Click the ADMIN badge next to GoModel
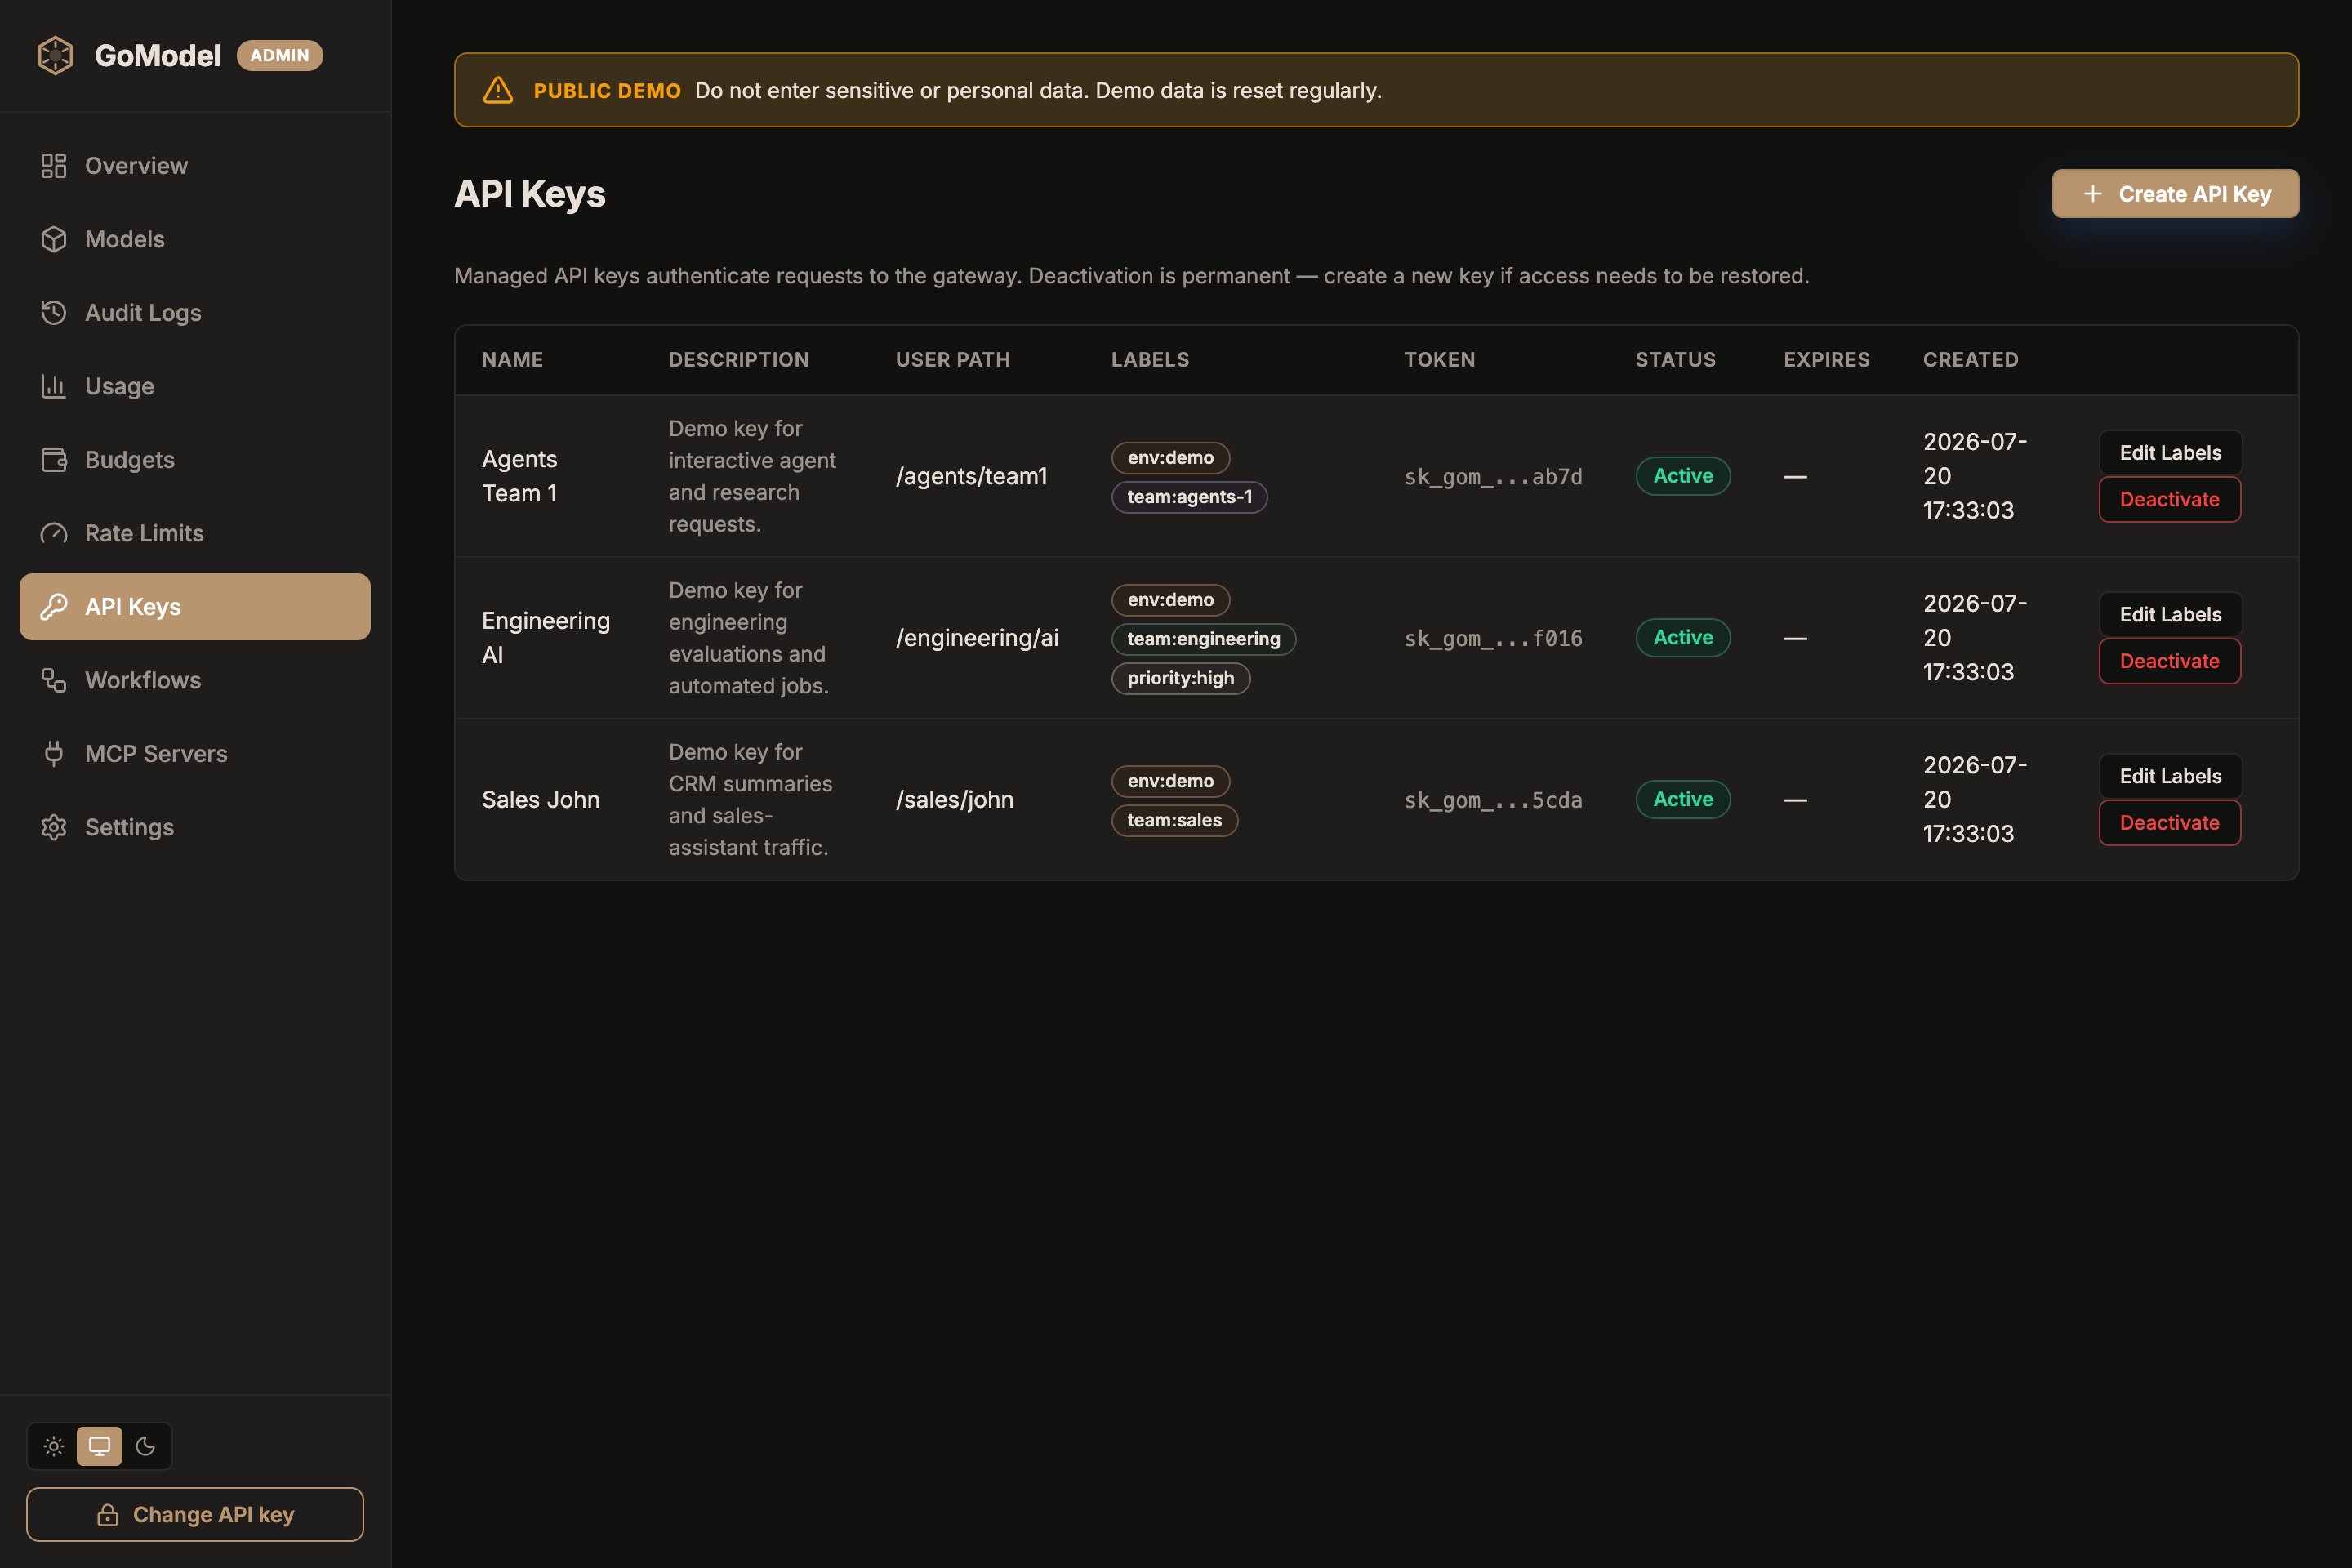Viewport: 2352px width, 1568px height. click(x=280, y=55)
